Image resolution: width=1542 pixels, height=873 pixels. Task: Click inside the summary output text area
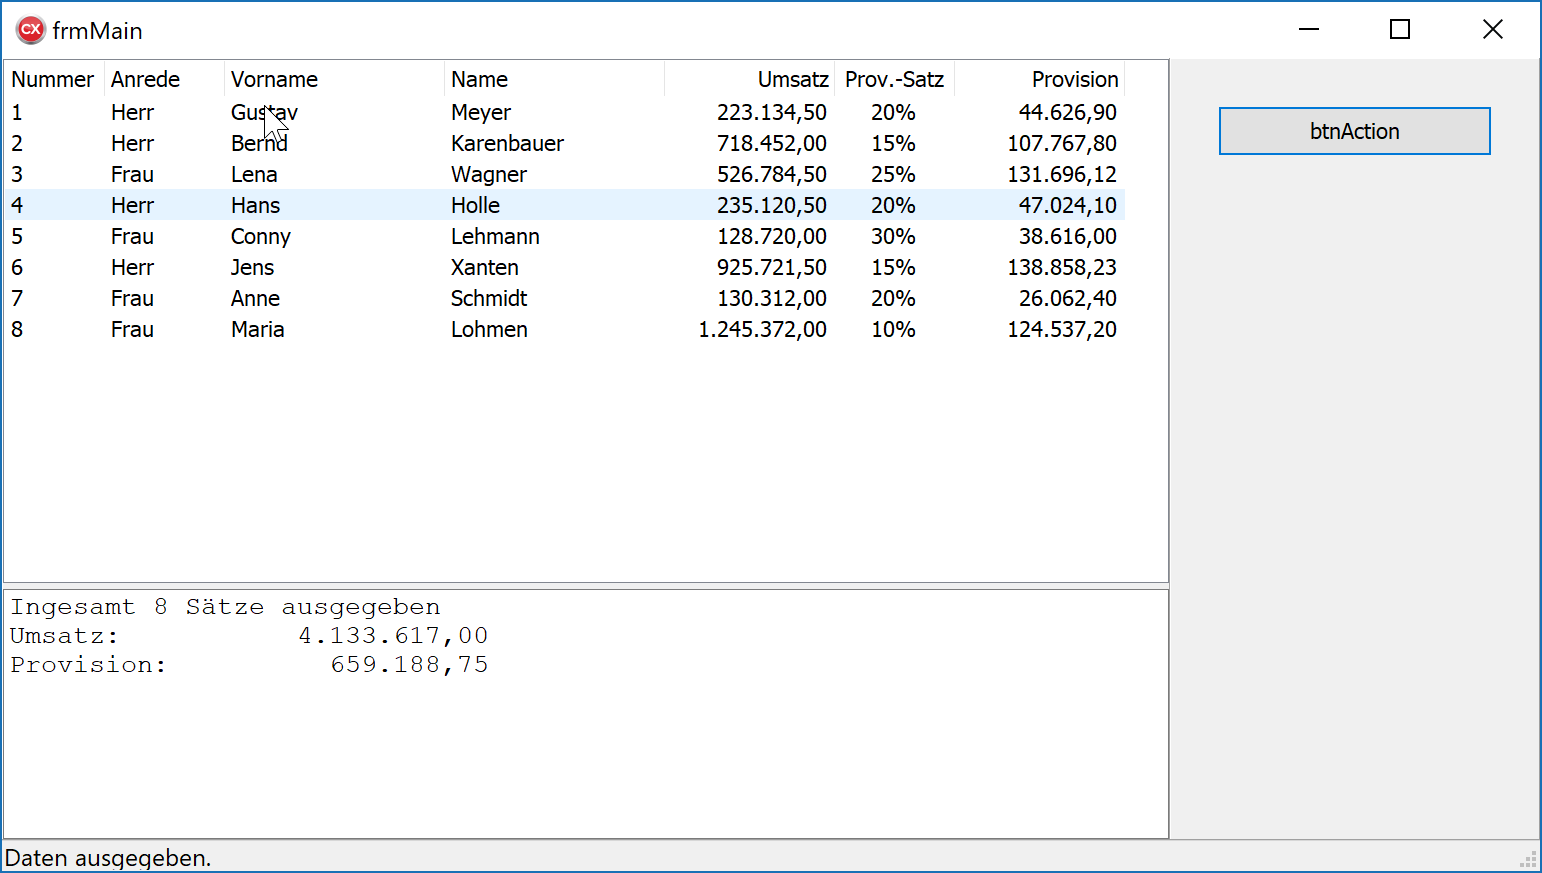(x=586, y=750)
